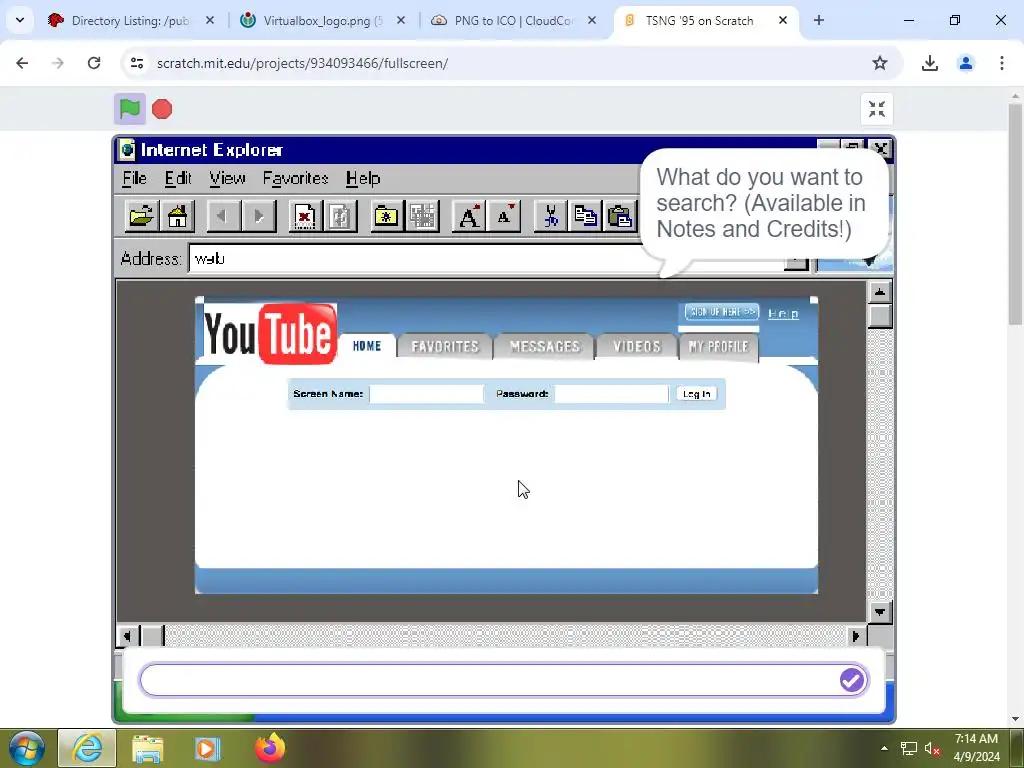The width and height of the screenshot is (1024, 768).
Task: Open Windows Explorer folder in taskbar
Action: [x=148, y=748]
